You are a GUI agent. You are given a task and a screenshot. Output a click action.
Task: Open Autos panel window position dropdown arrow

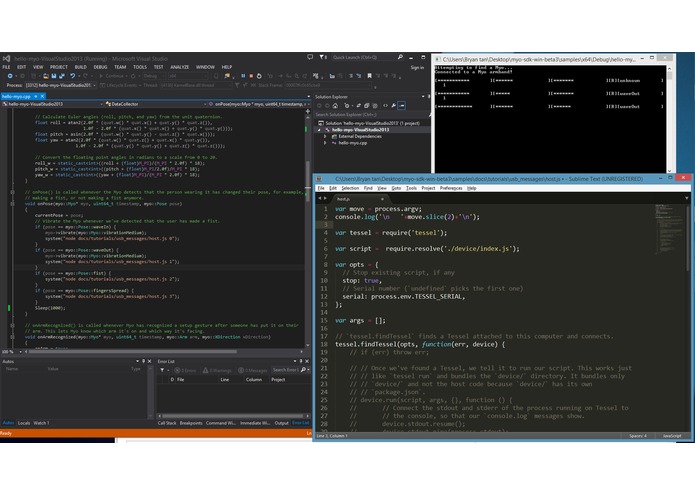[x=137, y=362]
